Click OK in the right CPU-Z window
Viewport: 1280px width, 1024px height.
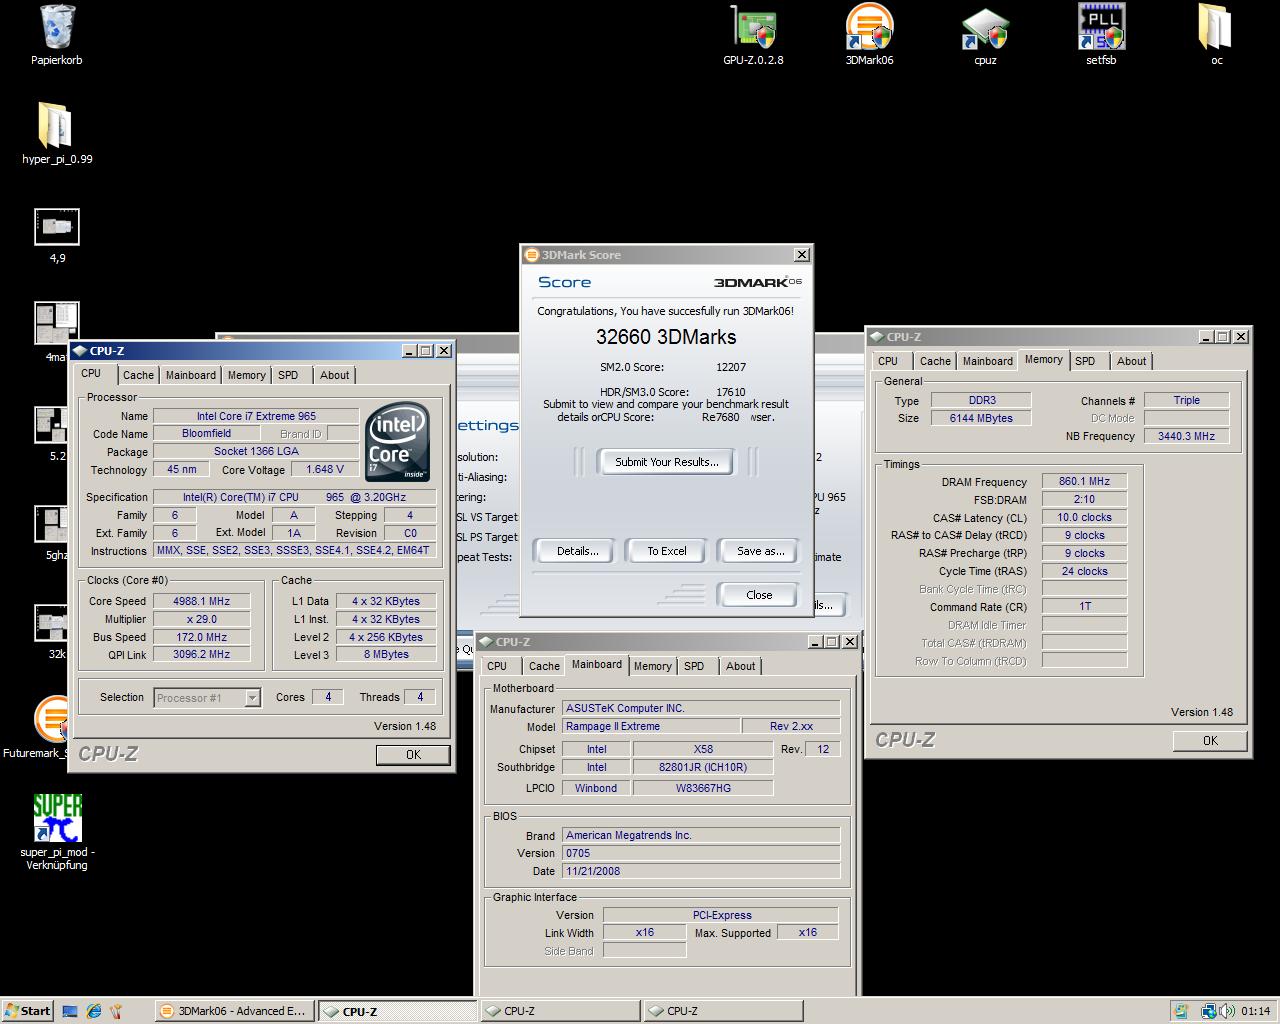click(1210, 741)
